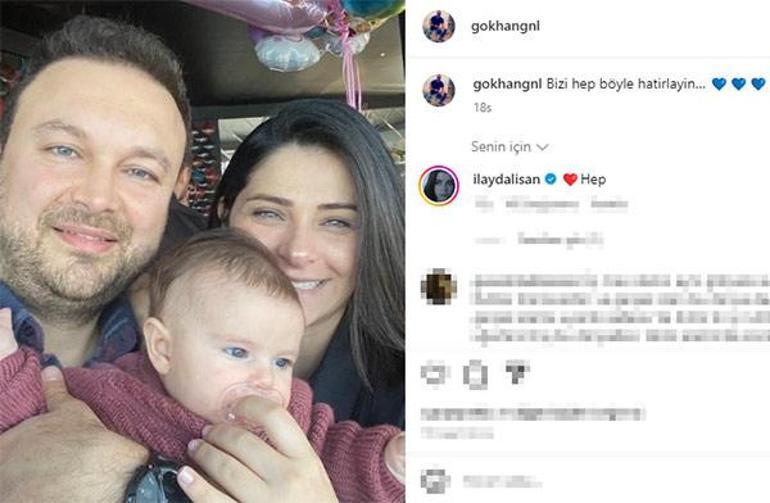The height and width of the screenshot is (503, 770).
Task: Click the blurred likes count text line
Action: point(533,414)
